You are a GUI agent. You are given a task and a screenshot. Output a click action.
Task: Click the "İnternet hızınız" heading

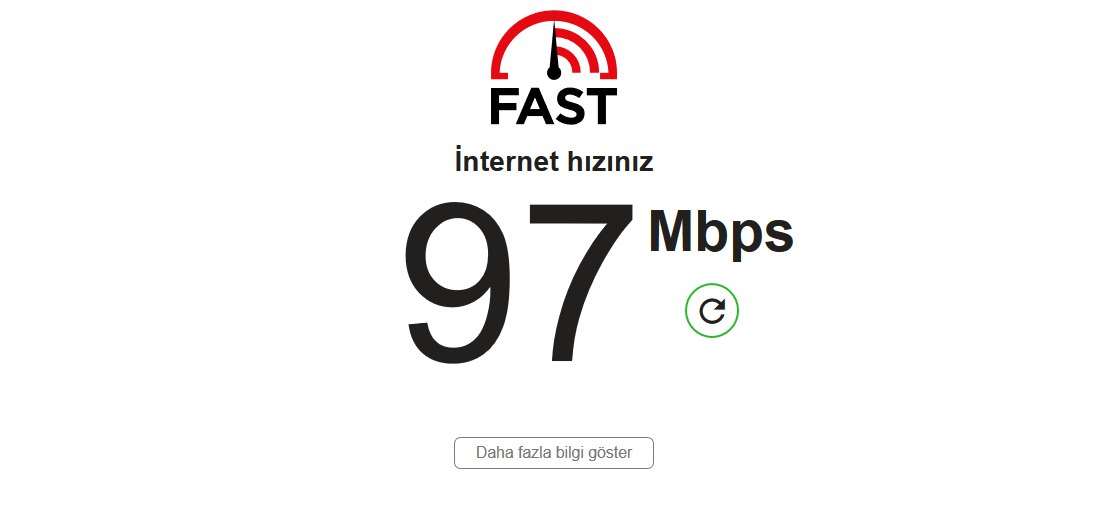554,162
